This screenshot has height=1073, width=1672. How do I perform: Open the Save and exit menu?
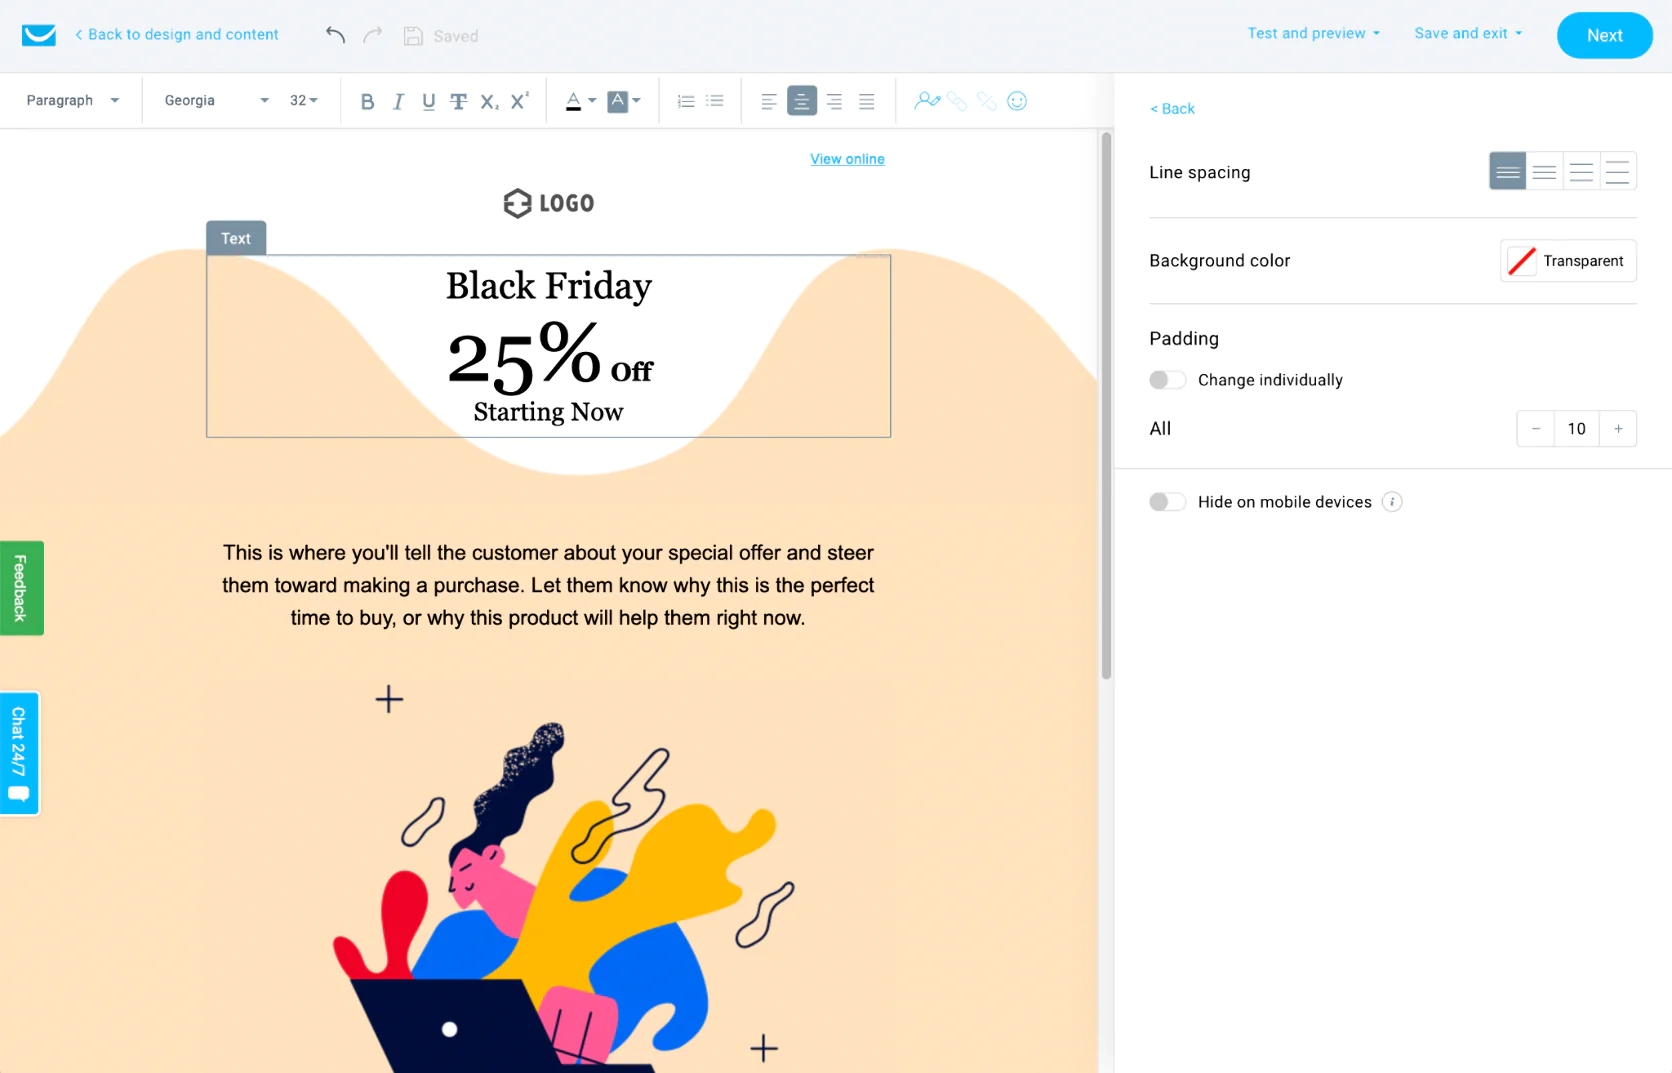click(1468, 34)
